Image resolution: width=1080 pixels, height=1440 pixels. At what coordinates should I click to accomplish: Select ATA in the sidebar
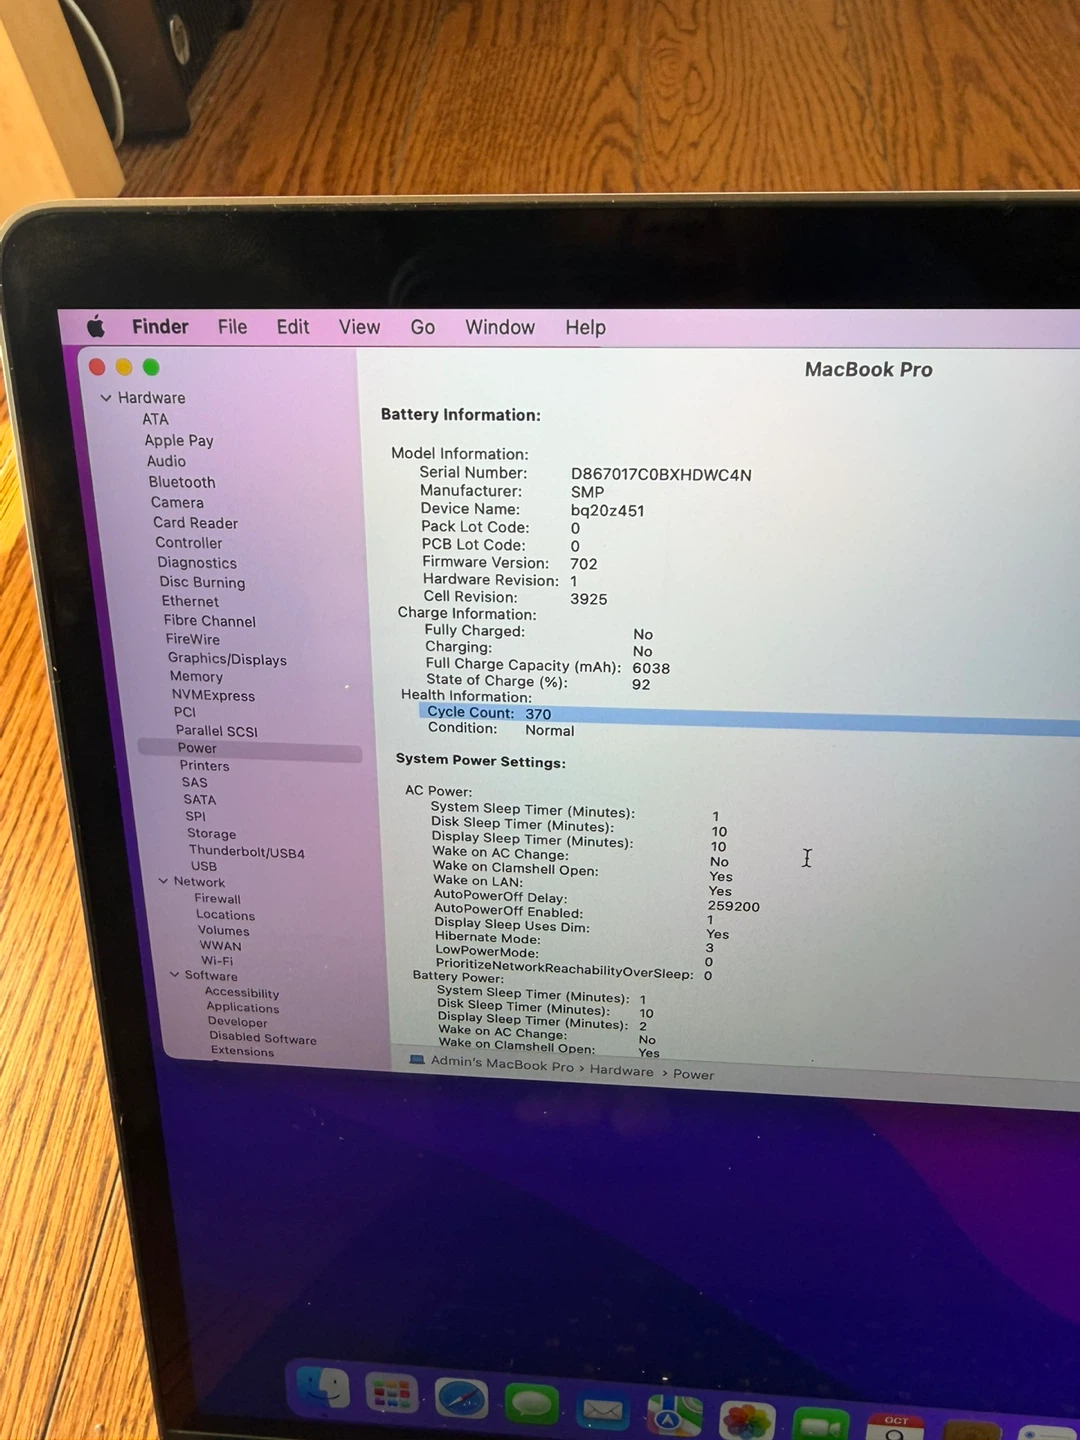click(x=155, y=419)
